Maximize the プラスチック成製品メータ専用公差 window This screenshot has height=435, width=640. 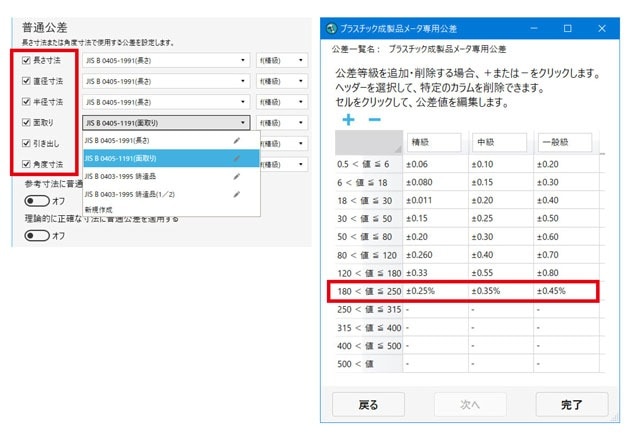click(x=567, y=28)
